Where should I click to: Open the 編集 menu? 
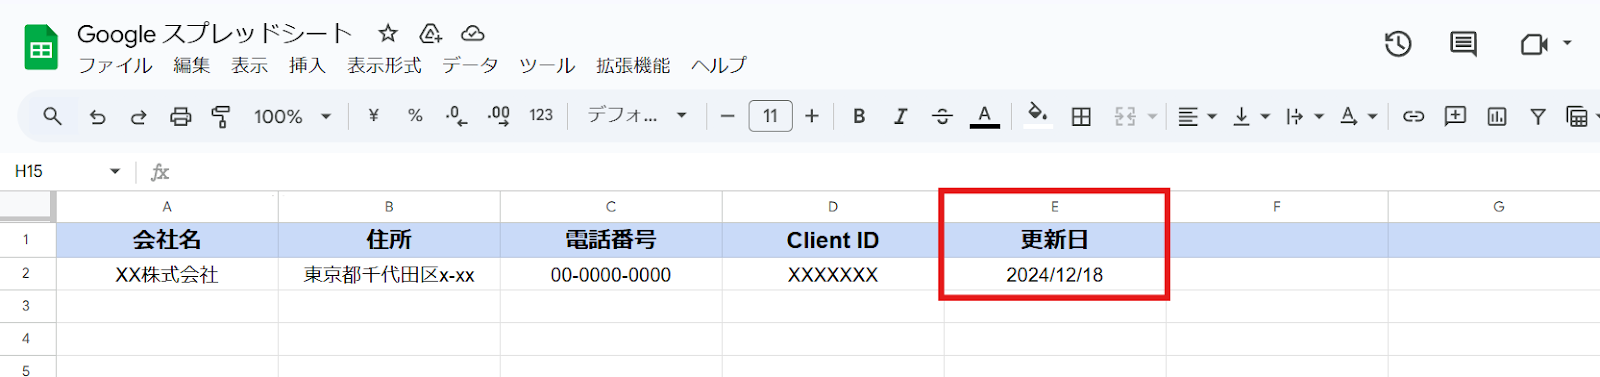191,66
